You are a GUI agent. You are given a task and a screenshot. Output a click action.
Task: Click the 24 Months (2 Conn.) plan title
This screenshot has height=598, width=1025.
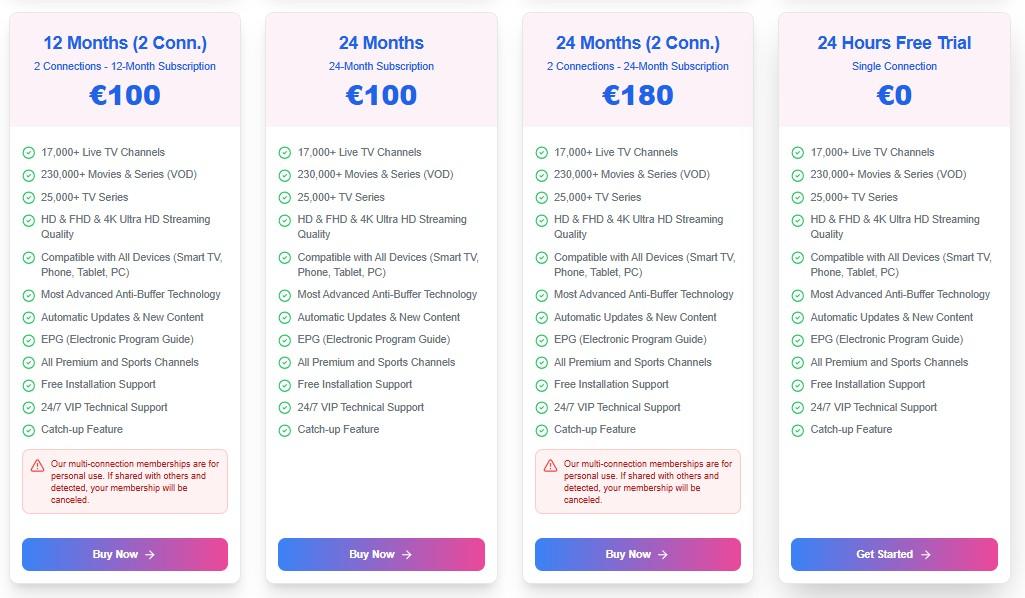[637, 43]
